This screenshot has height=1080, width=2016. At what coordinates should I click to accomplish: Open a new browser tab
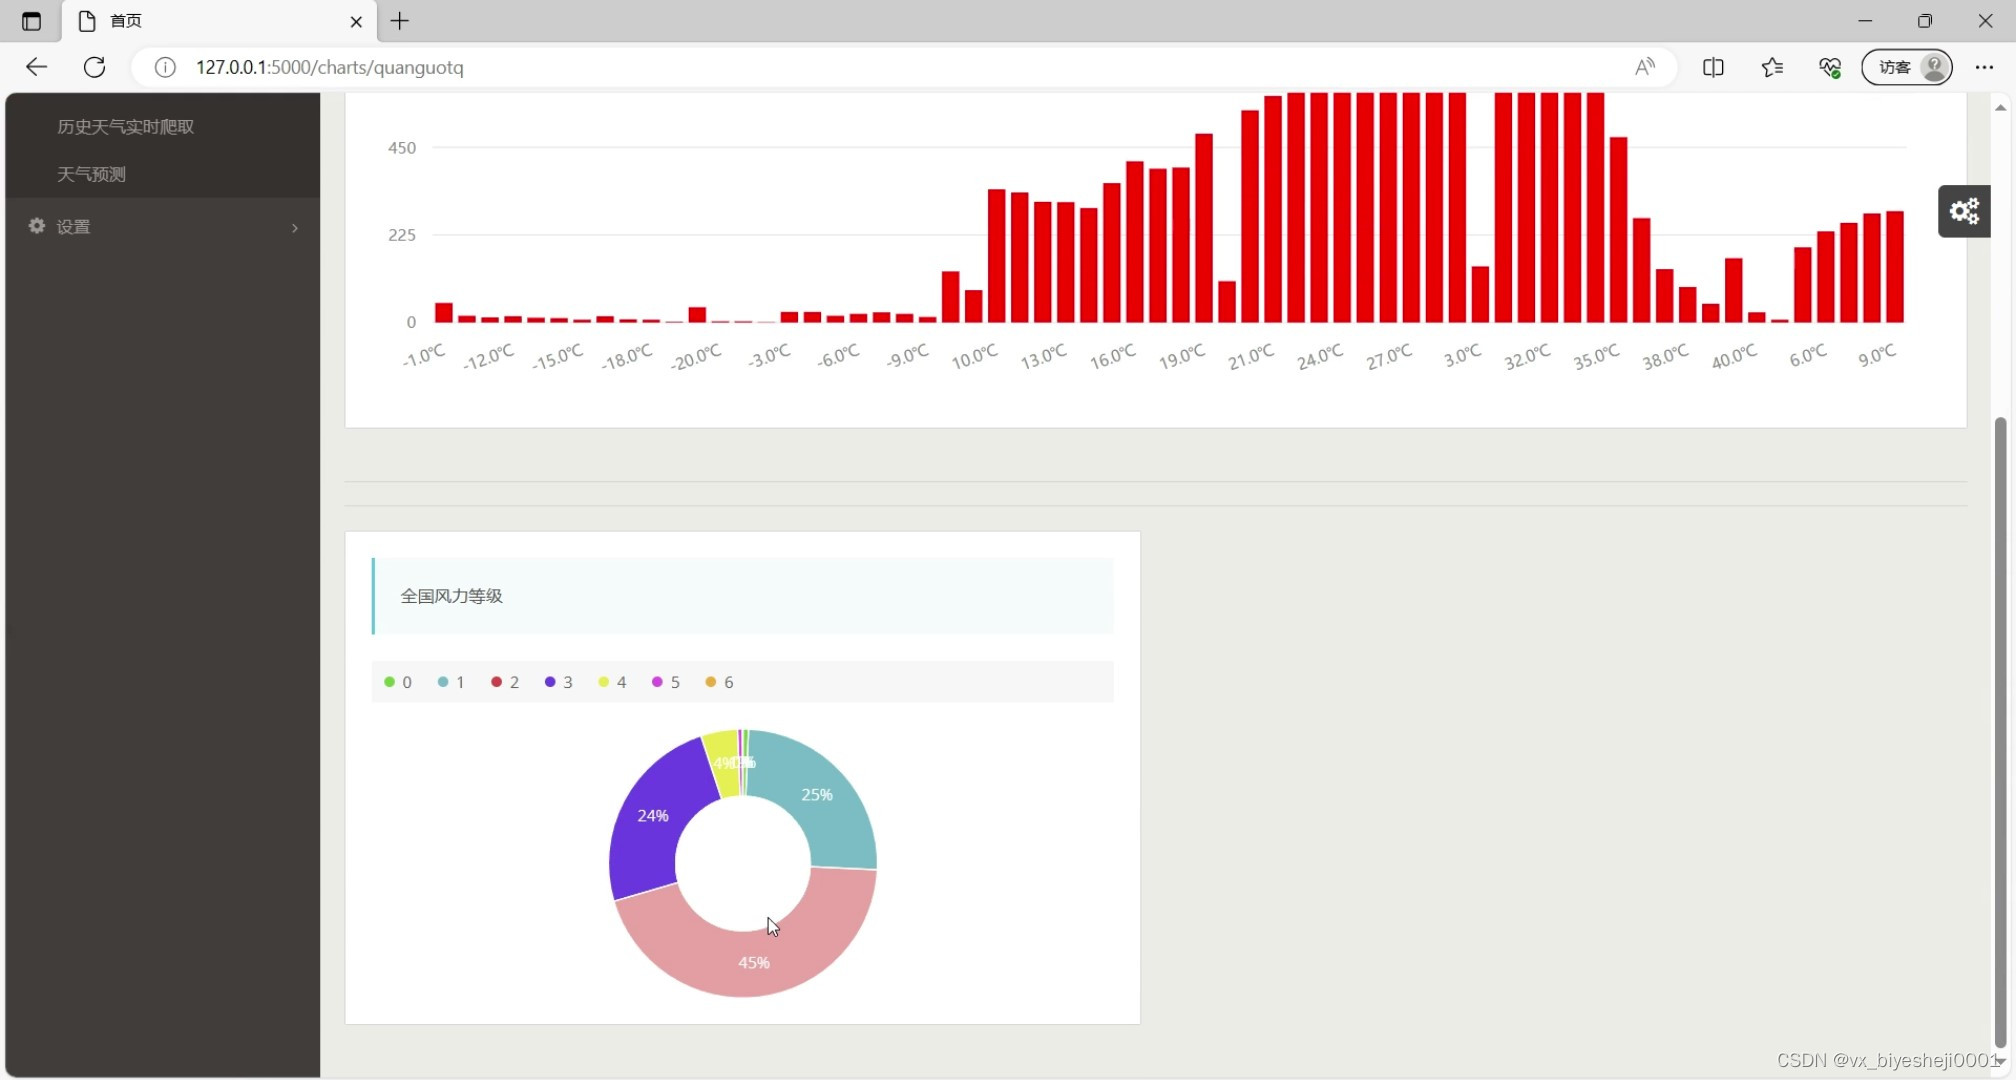pos(400,21)
